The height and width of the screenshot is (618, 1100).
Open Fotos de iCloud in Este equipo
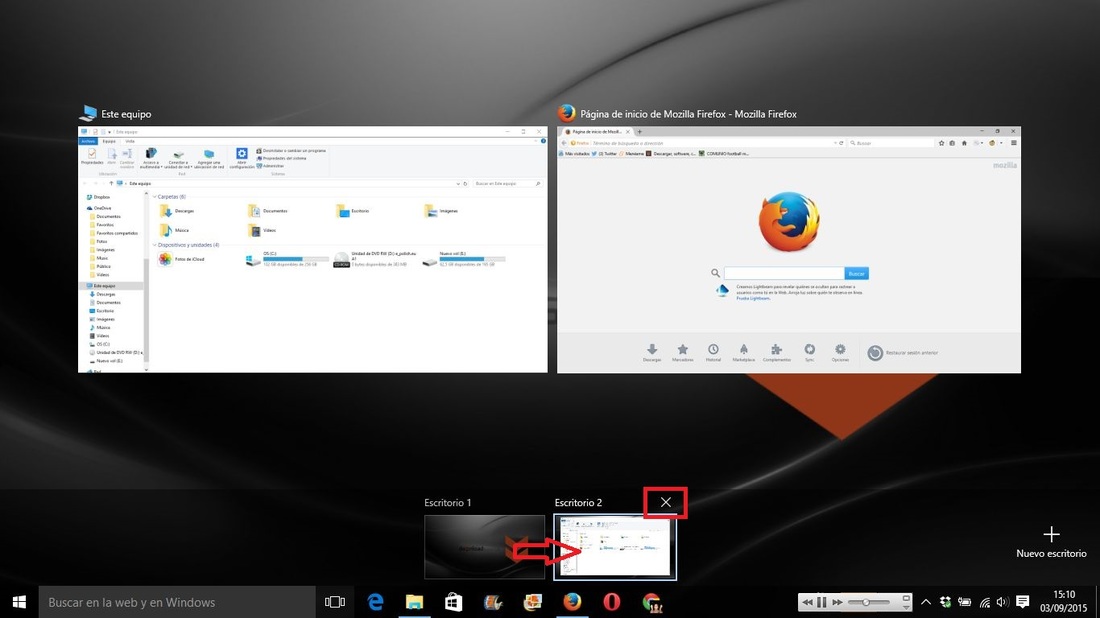click(x=181, y=259)
